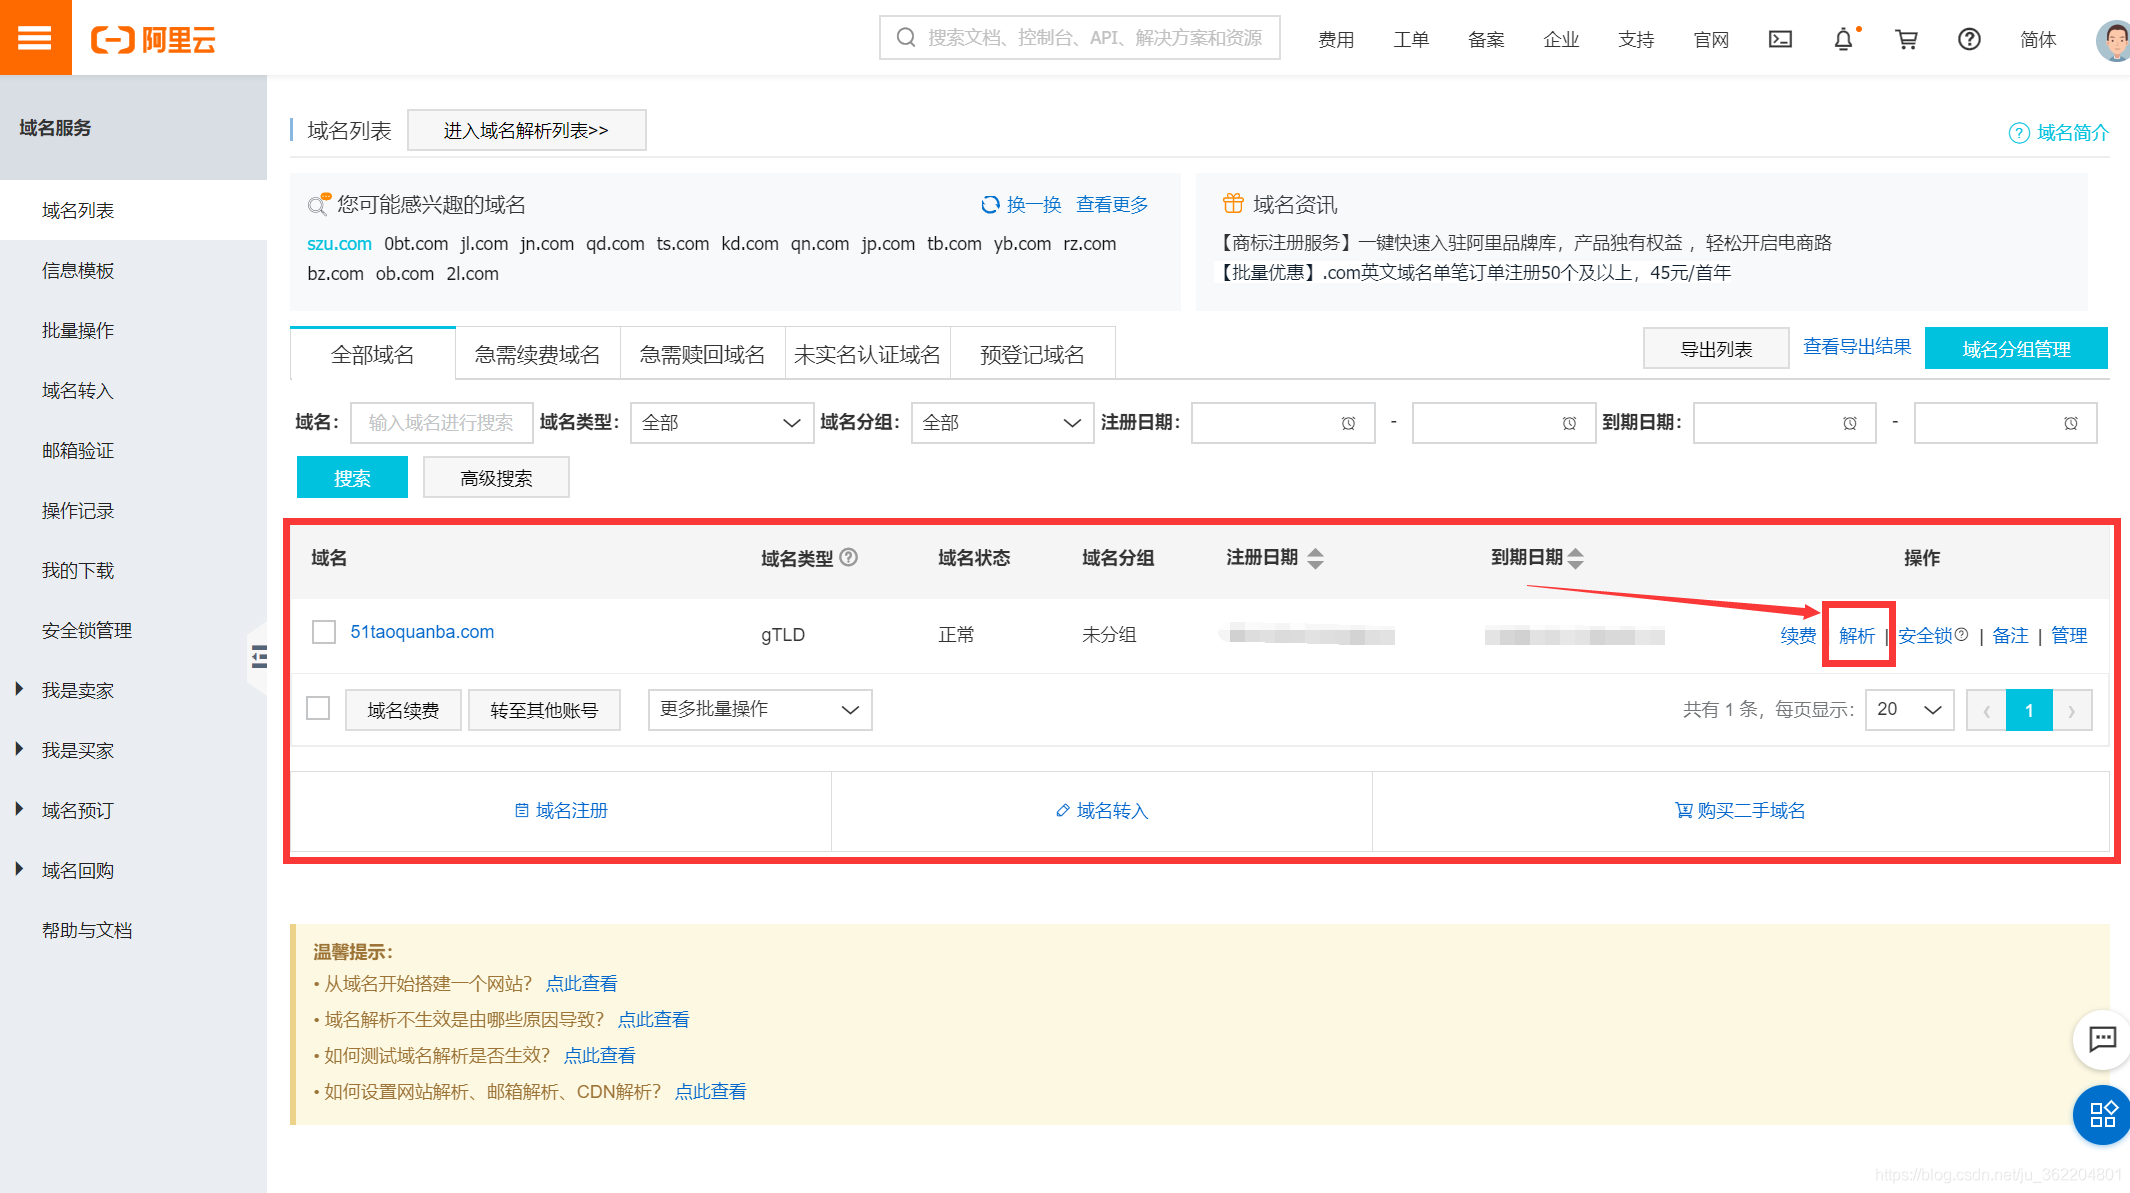The height and width of the screenshot is (1193, 2130).
Task: Open the 费用 menu in top bar
Action: coord(1336,38)
